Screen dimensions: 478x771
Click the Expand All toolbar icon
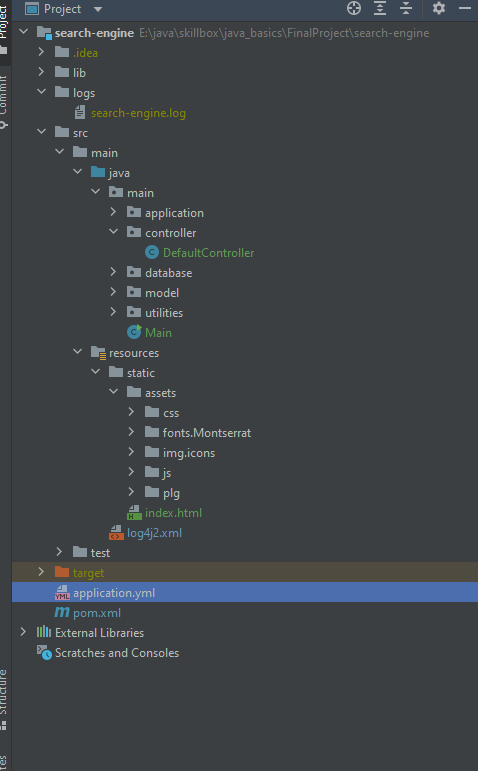pyautogui.click(x=380, y=8)
